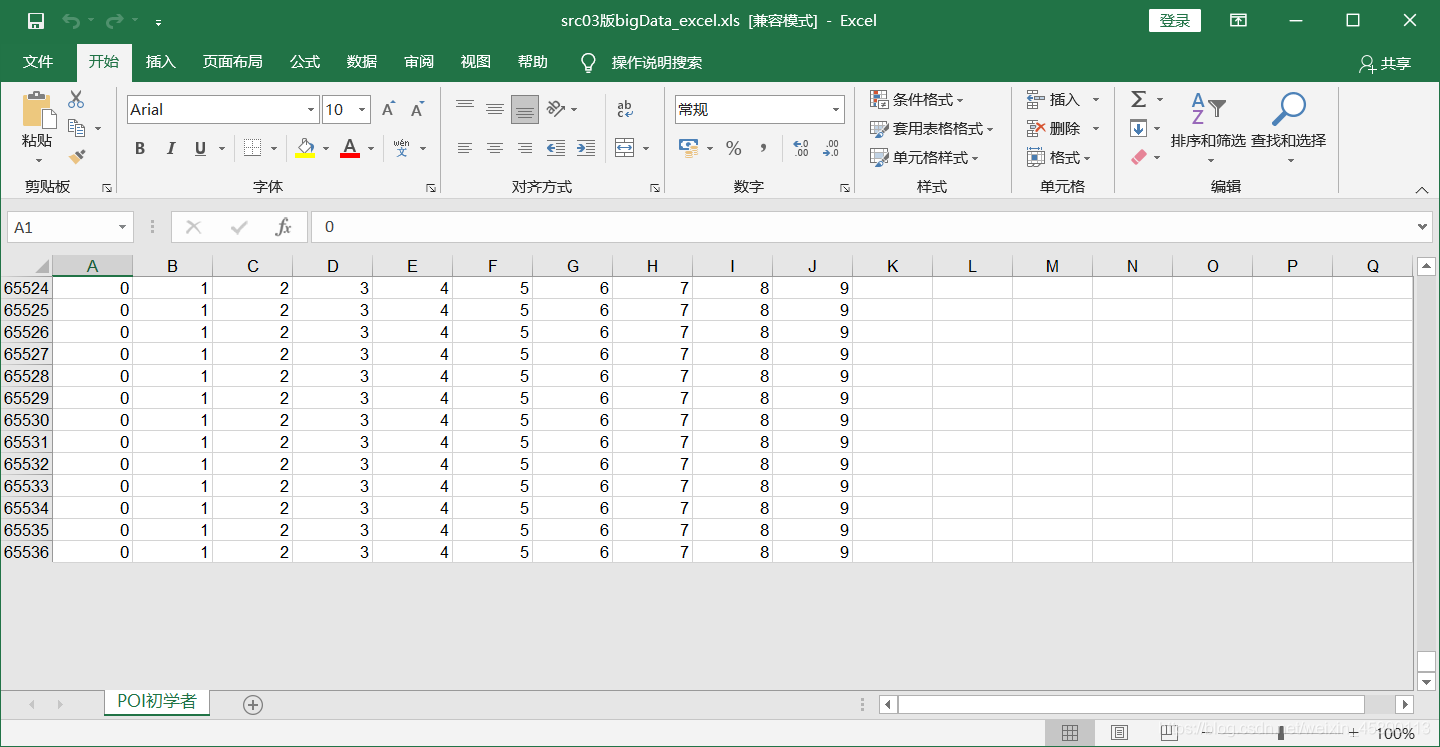Click 删除 delete cells button
1440x747 pixels.
coord(1054,129)
